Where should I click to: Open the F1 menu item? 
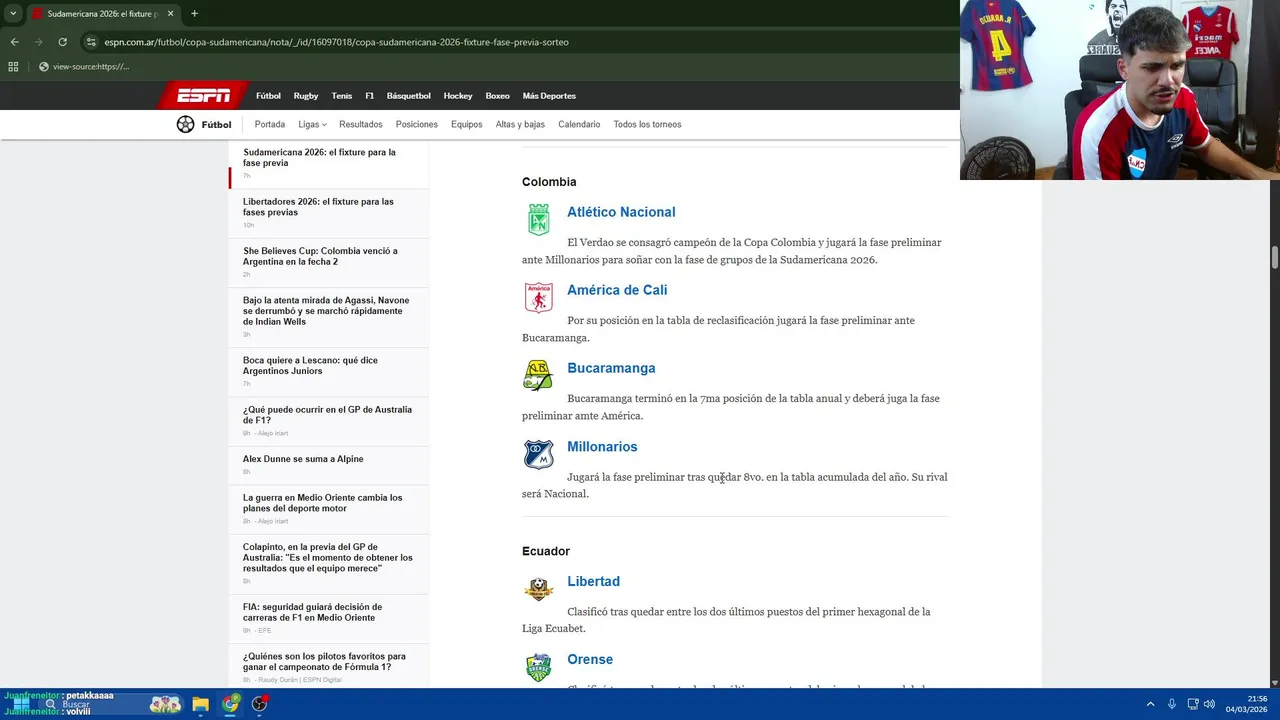tap(369, 96)
